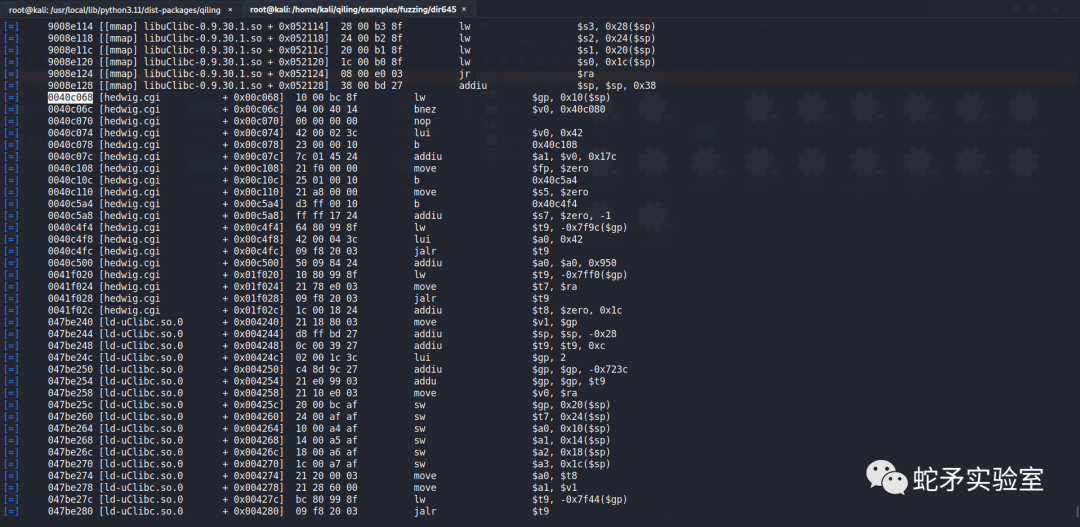The height and width of the screenshot is (527, 1080).
Task: Click the bnez instruction mnemonic
Action: pyautogui.click(x=425, y=109)
